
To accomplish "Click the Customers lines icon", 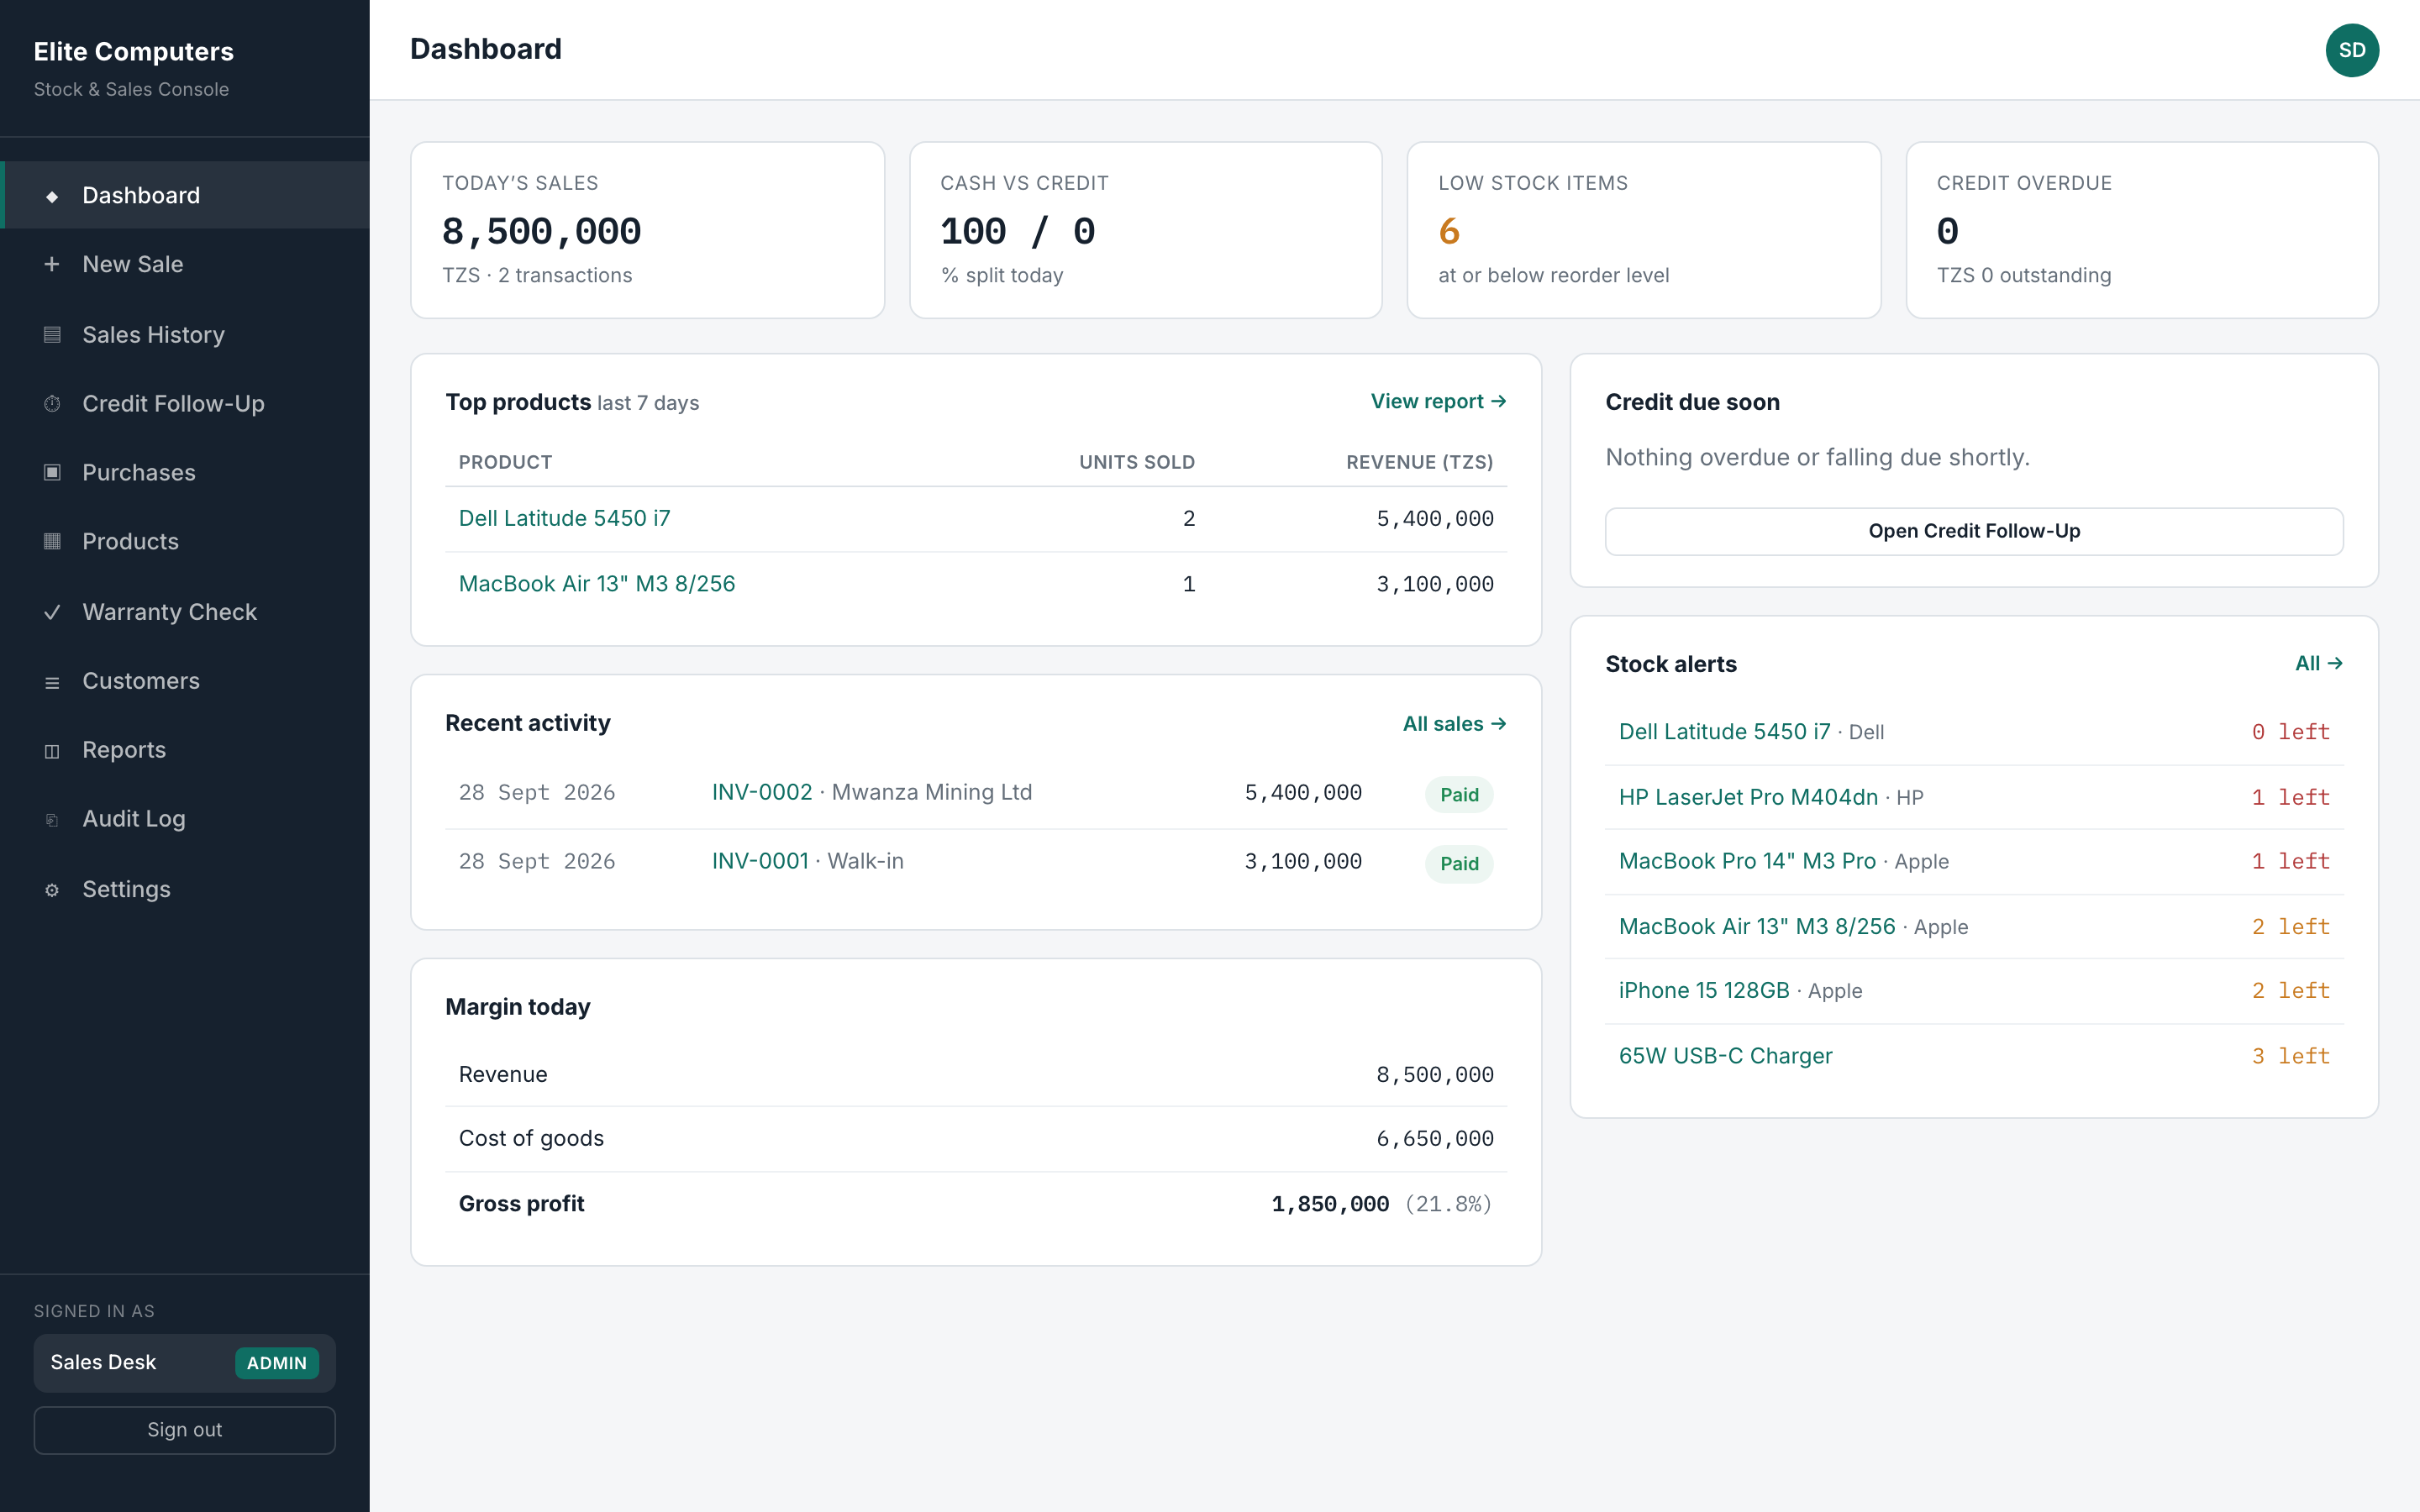I will [52, 682].
